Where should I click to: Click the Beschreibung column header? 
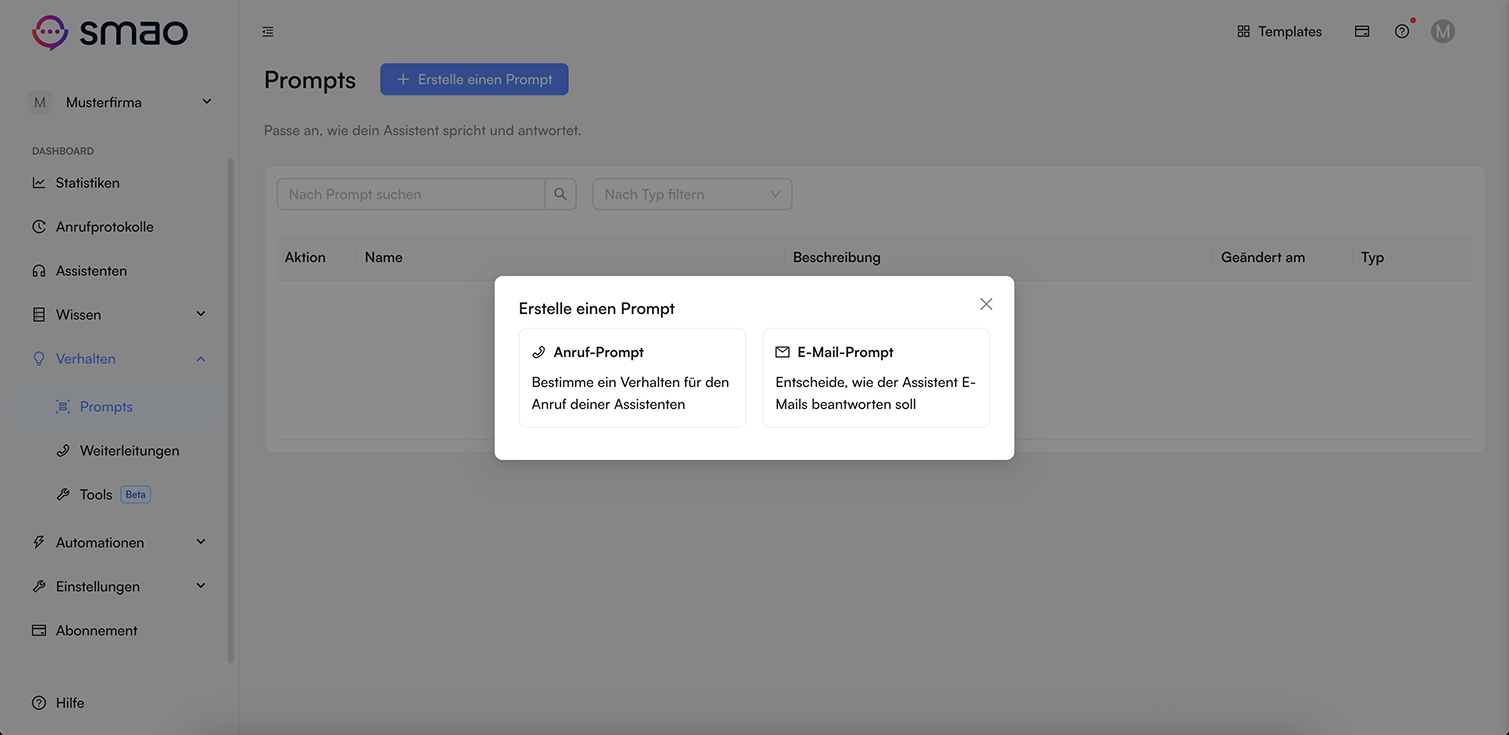point(837,257)
